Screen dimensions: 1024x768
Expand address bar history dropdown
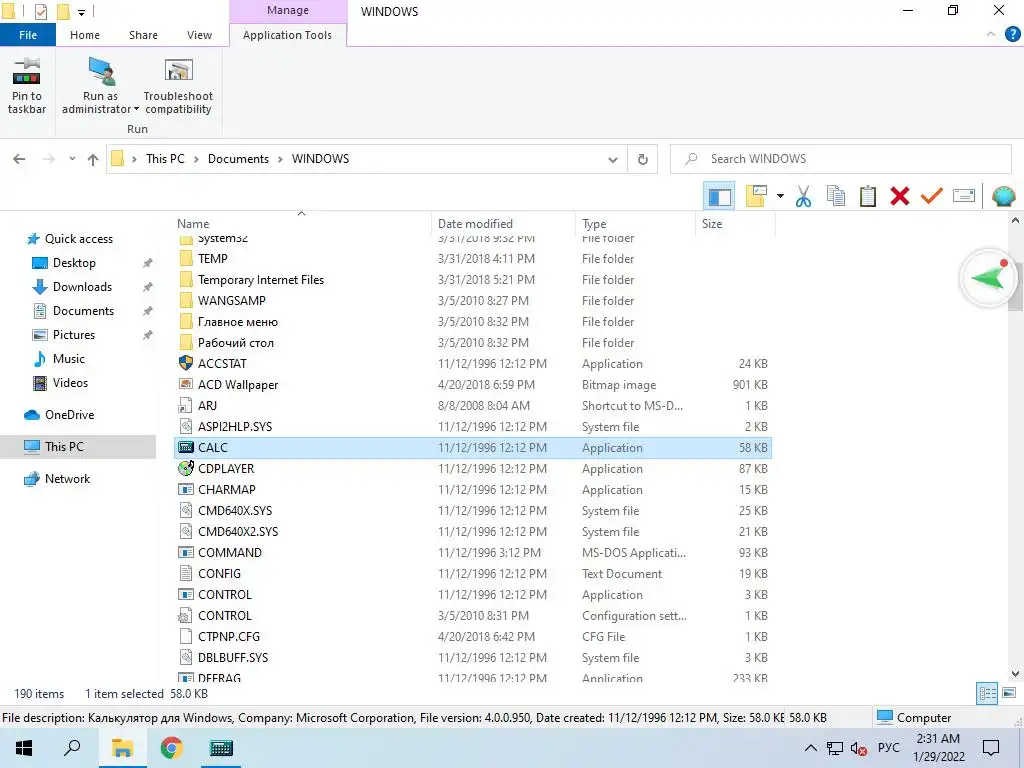coord(613,159)
